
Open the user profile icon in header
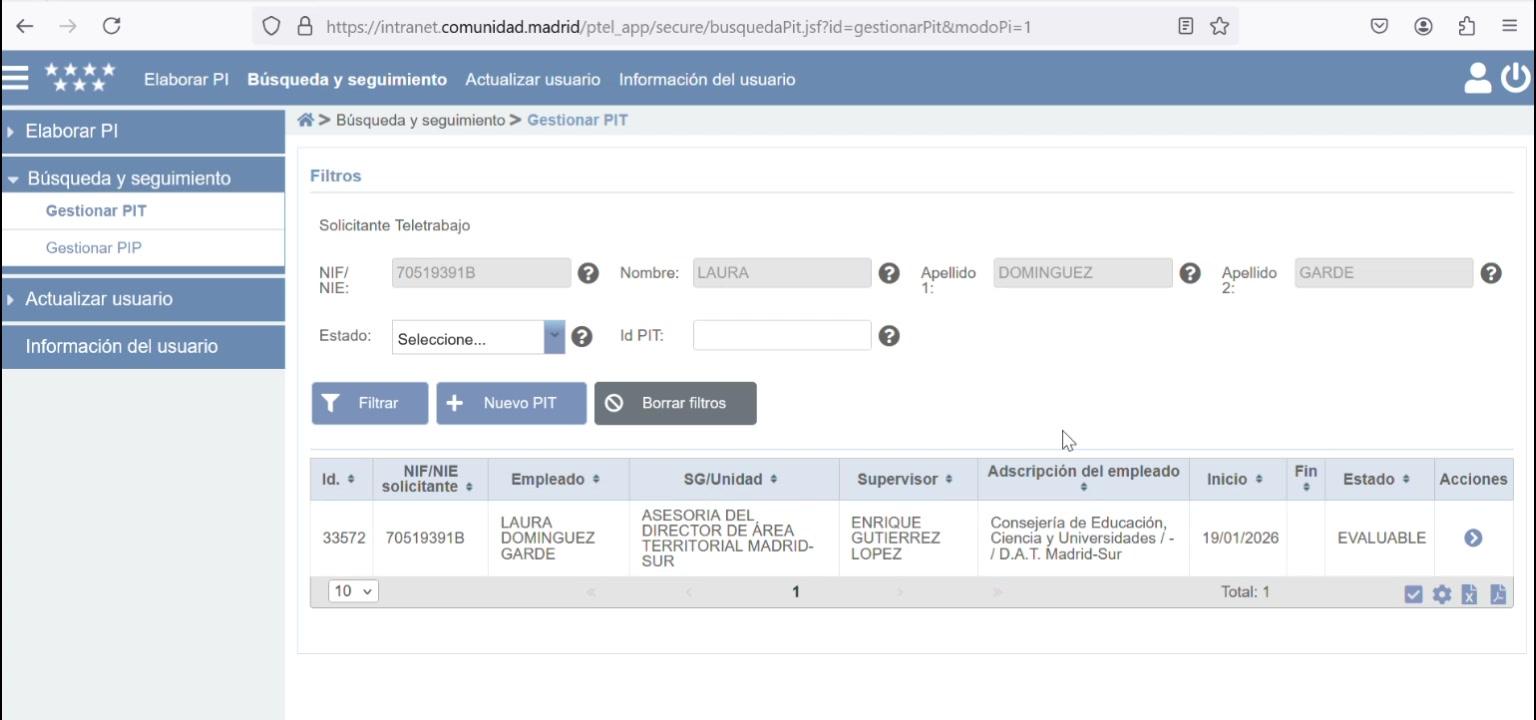pos(1477,78)
